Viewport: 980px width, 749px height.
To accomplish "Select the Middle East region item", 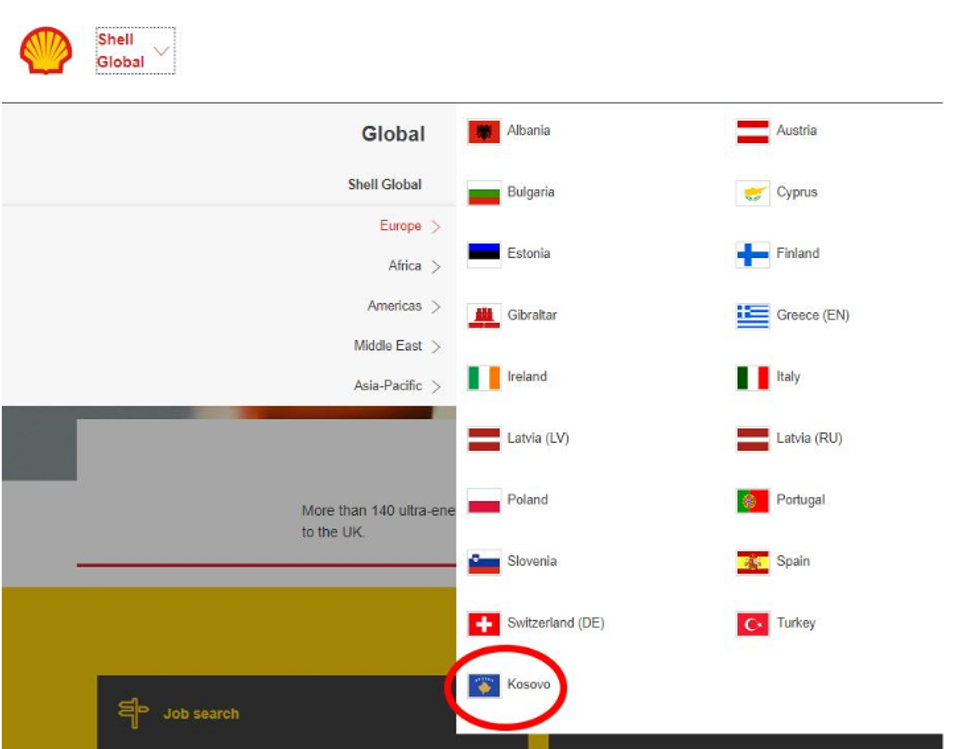I will [x=397, y=346].
